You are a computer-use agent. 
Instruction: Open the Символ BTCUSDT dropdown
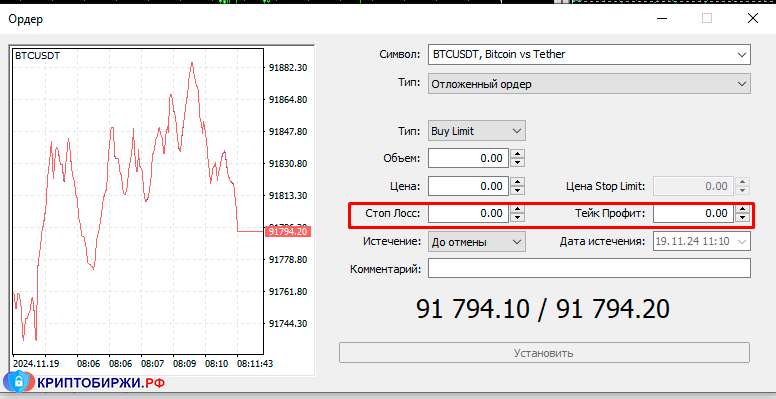[589, 54]
